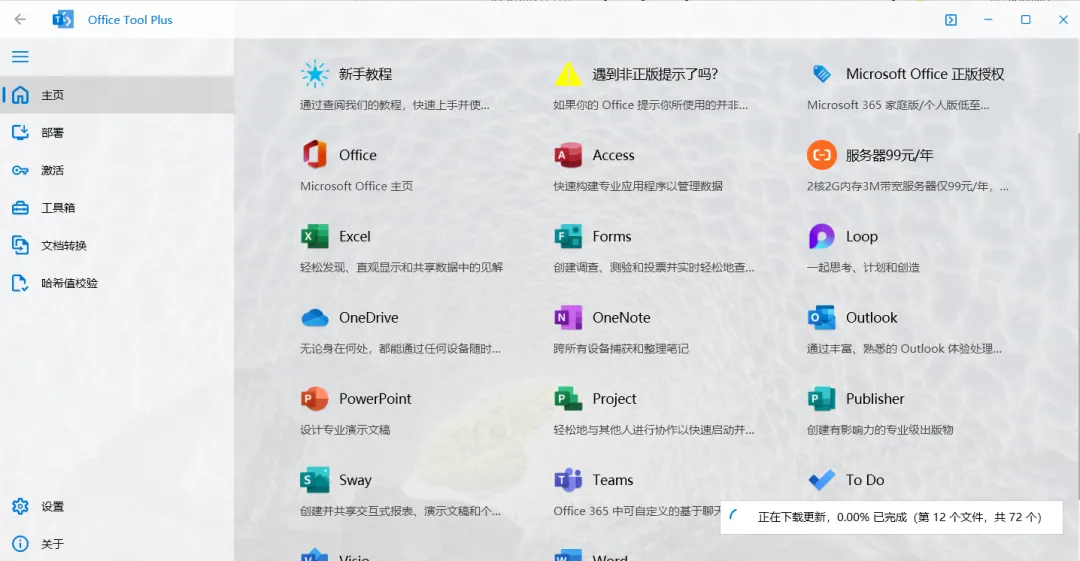Open 设置 settings
Screen dimensions: 1080x561
pos(117,507)
